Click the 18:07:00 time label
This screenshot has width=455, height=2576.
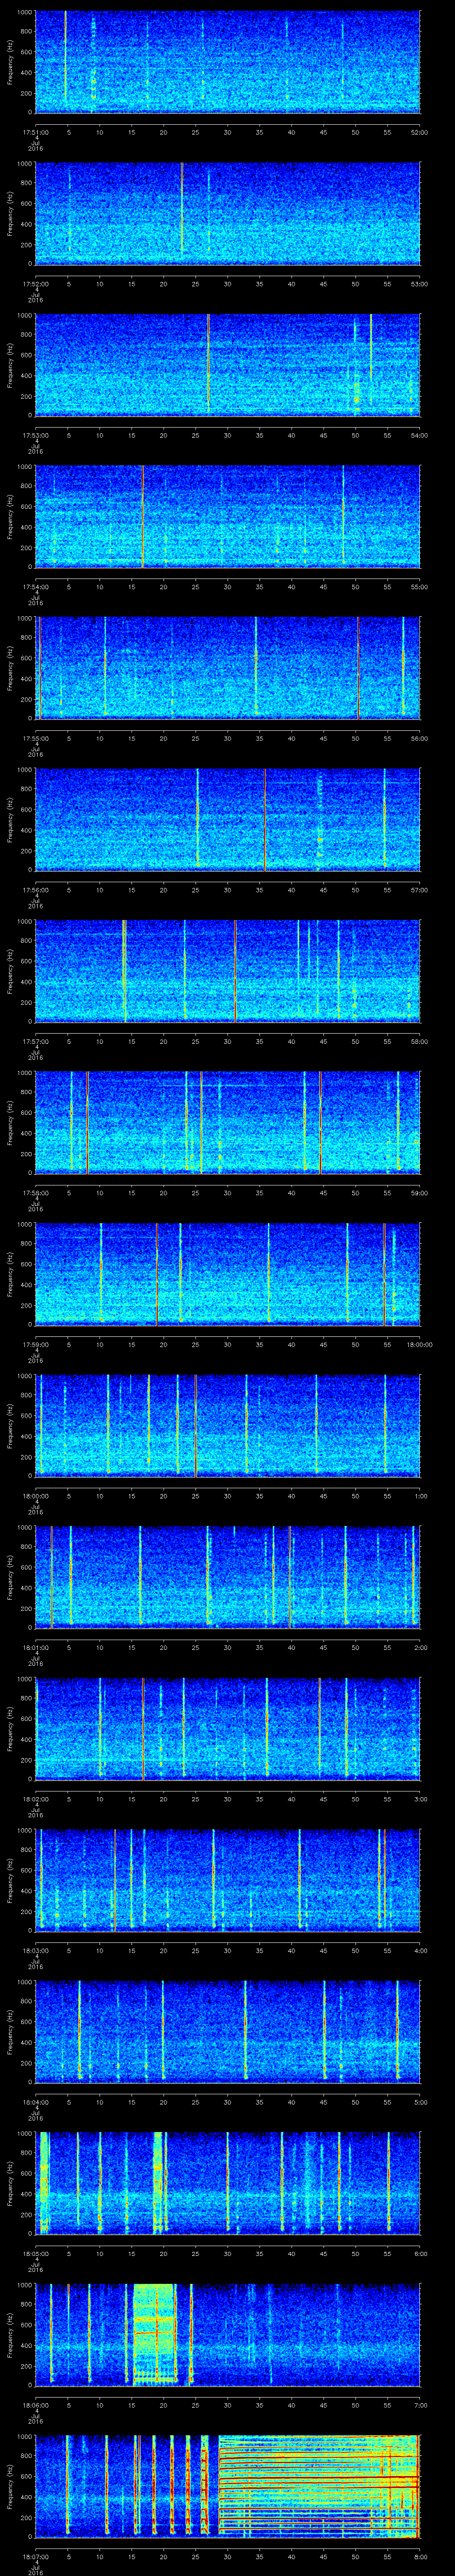35,2556
